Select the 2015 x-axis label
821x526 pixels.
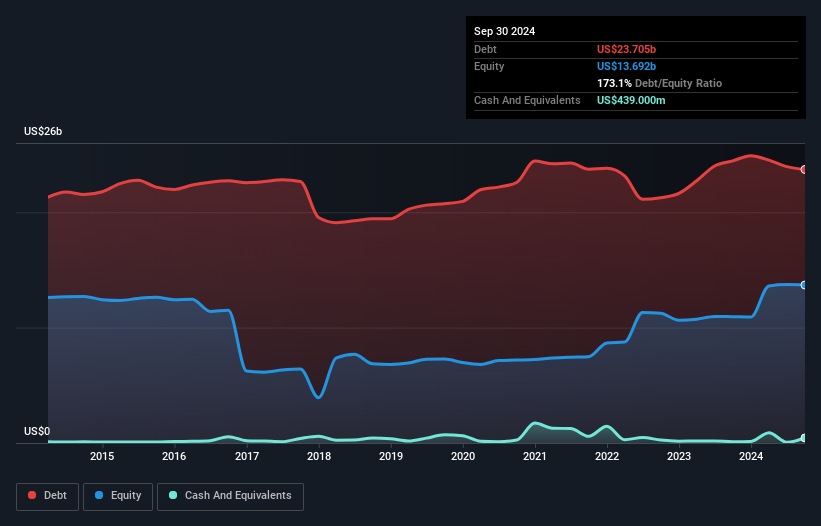point(102,456)
